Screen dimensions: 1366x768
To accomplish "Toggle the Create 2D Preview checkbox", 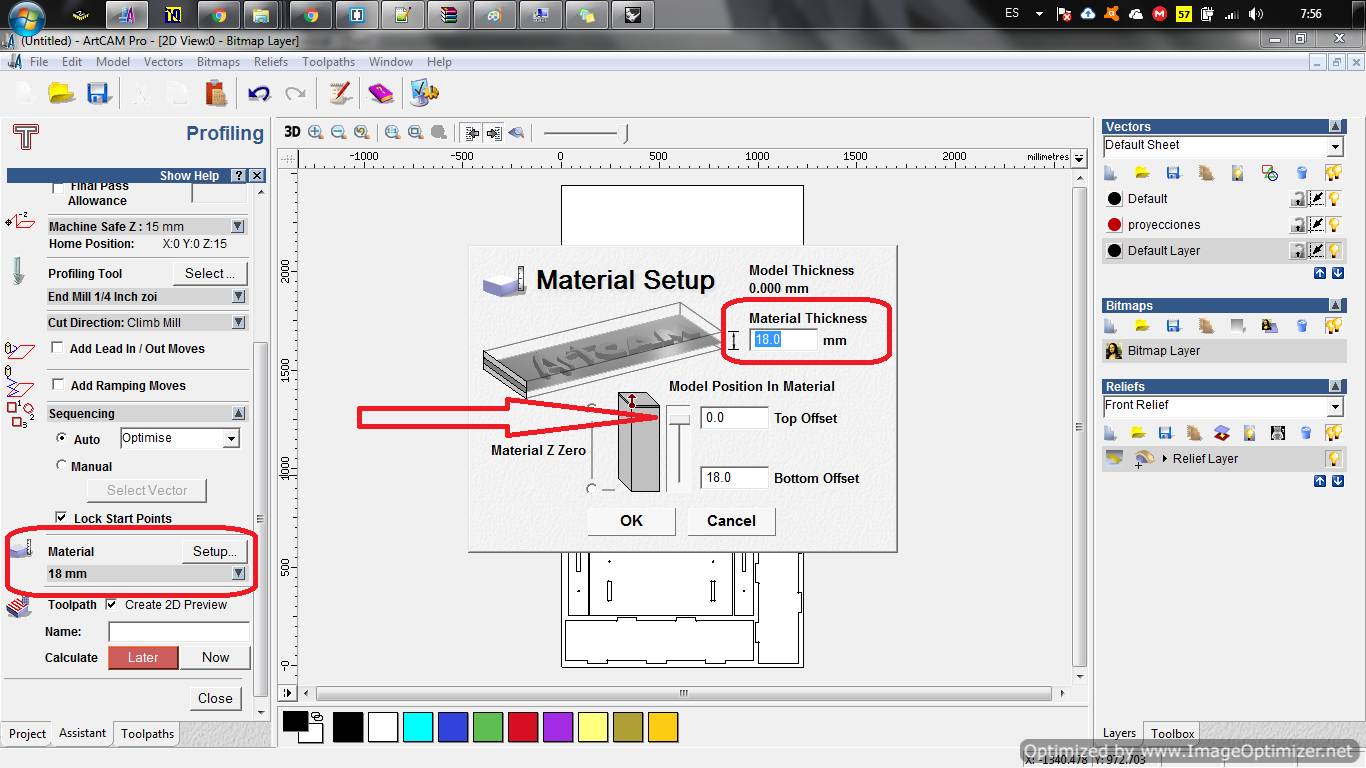I will [x=112, y=604].
